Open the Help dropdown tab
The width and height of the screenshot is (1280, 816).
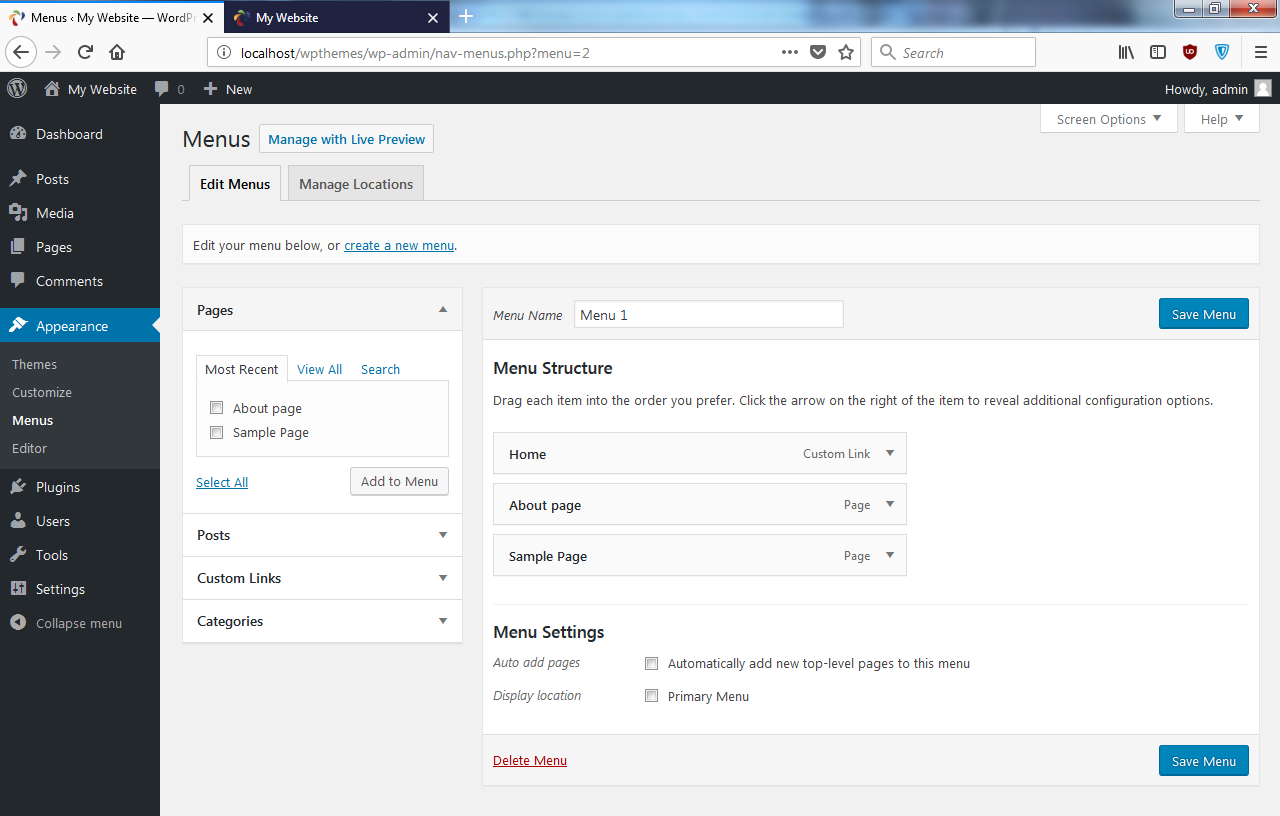pos(1221,119)
